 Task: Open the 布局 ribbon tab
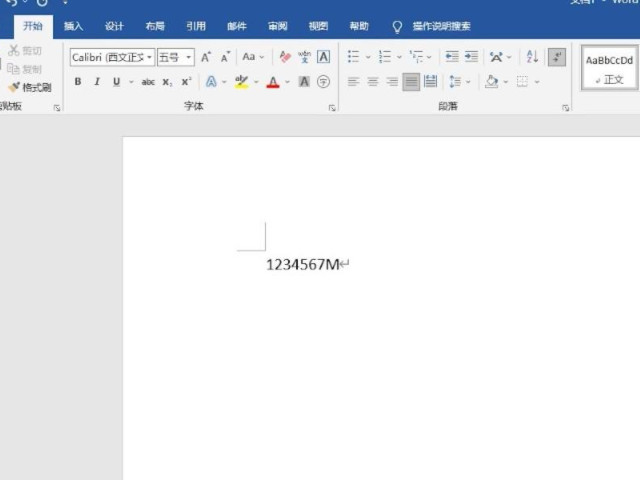tap(154, 26)
